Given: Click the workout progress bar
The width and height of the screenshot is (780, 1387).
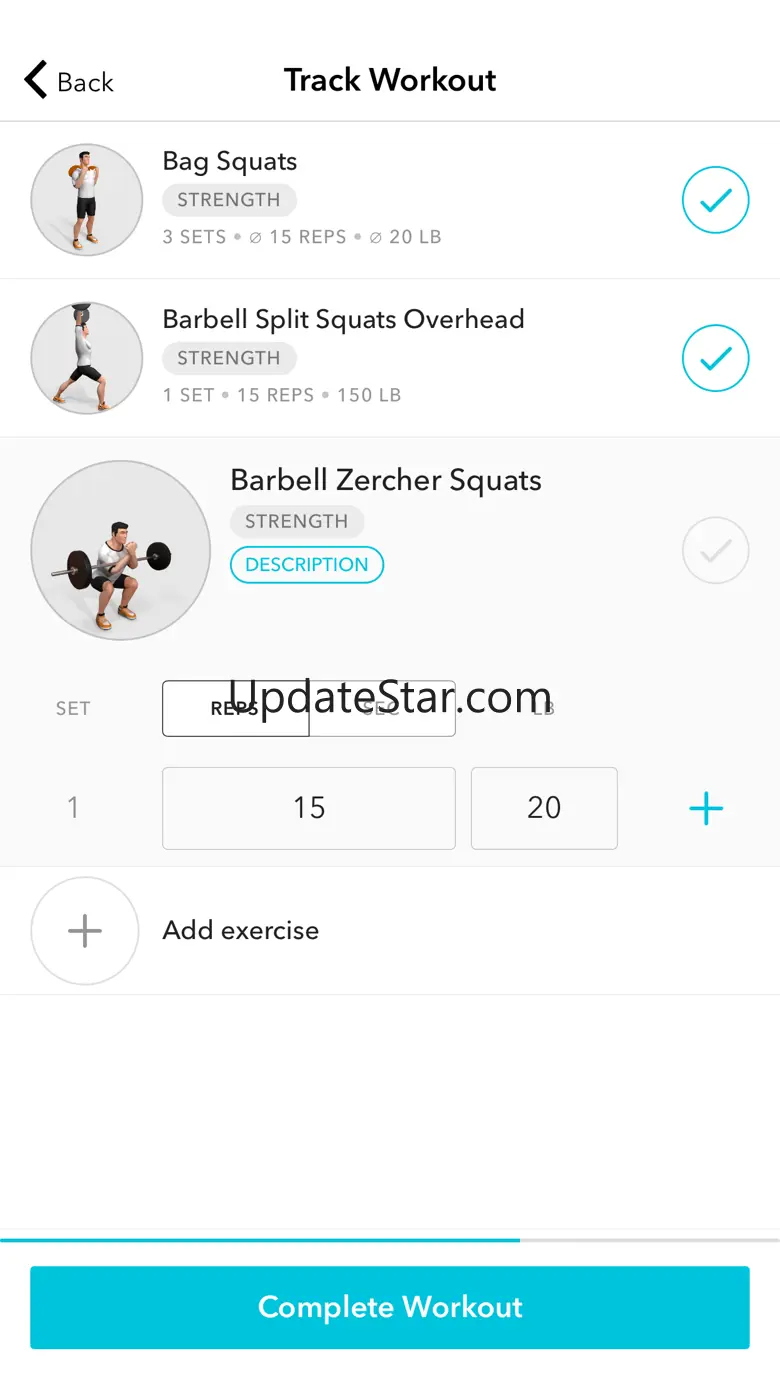Looking at the screenshot, I should pos(390,1240).
